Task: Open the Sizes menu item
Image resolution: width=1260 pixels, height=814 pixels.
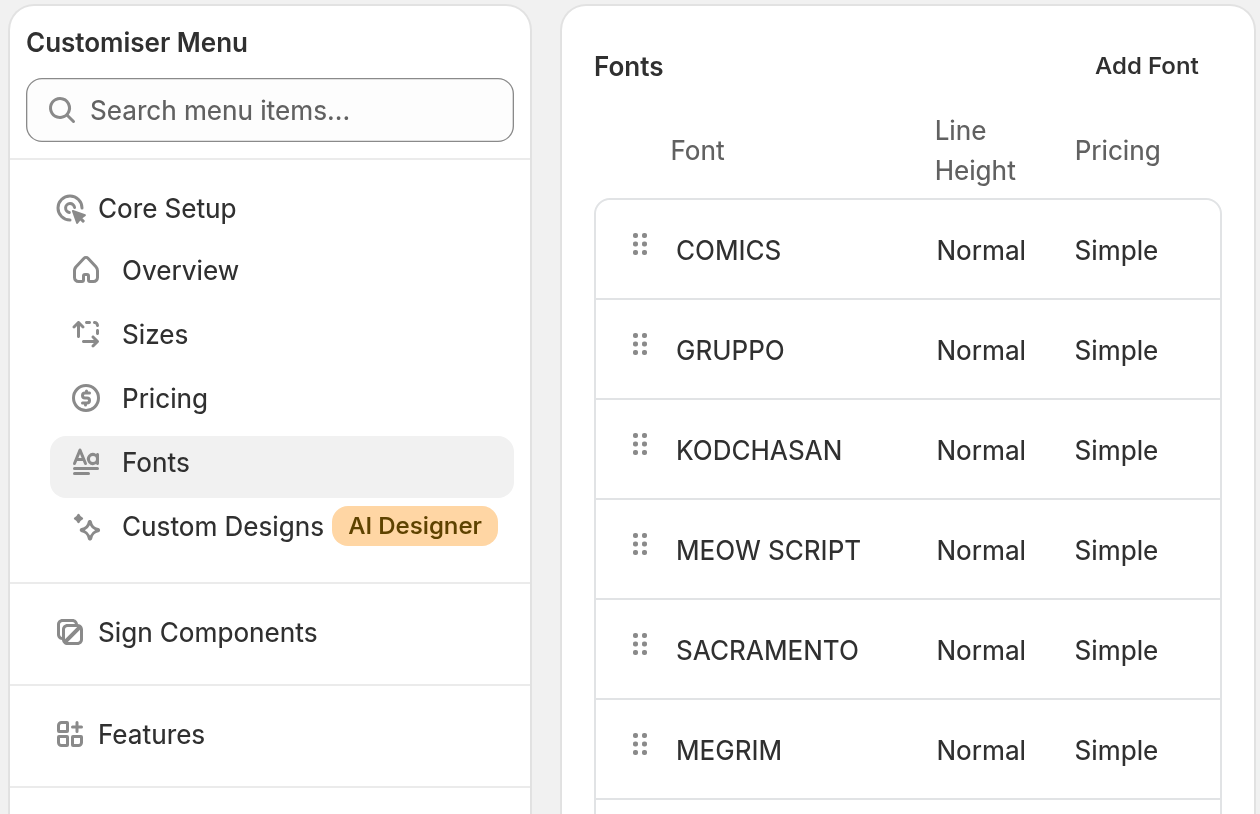Action: (x=282, y=335)
